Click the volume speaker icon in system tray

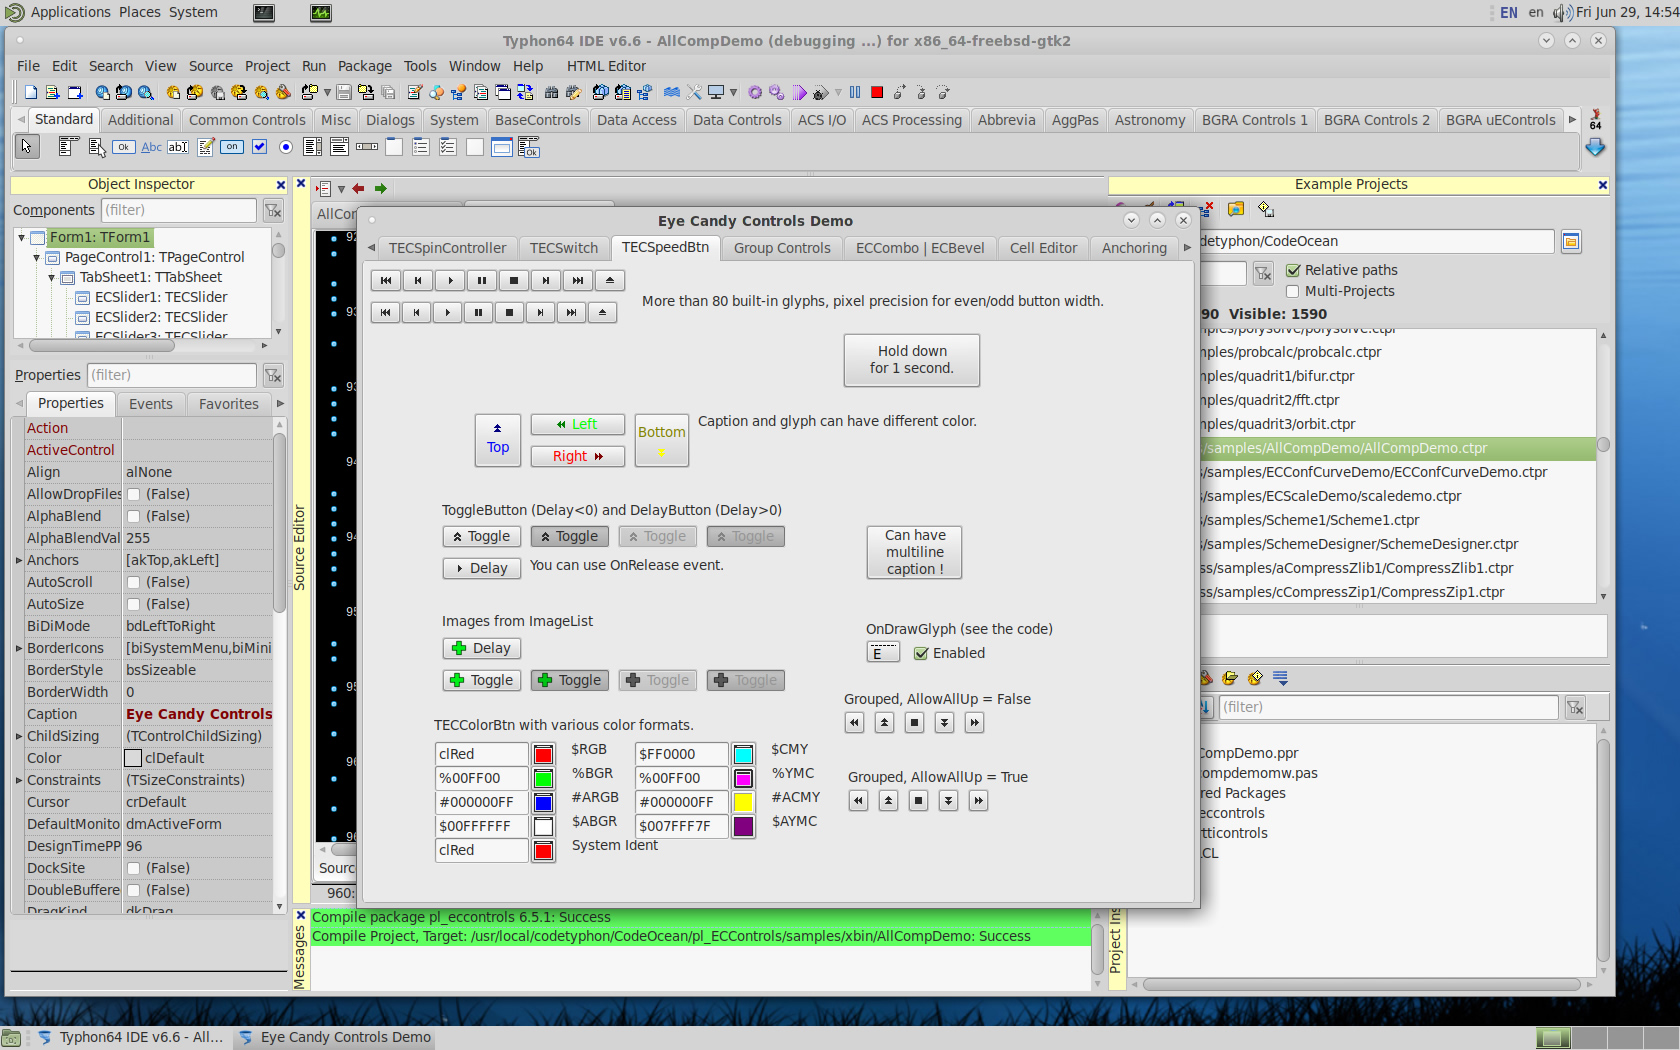tap(1562, 12)
